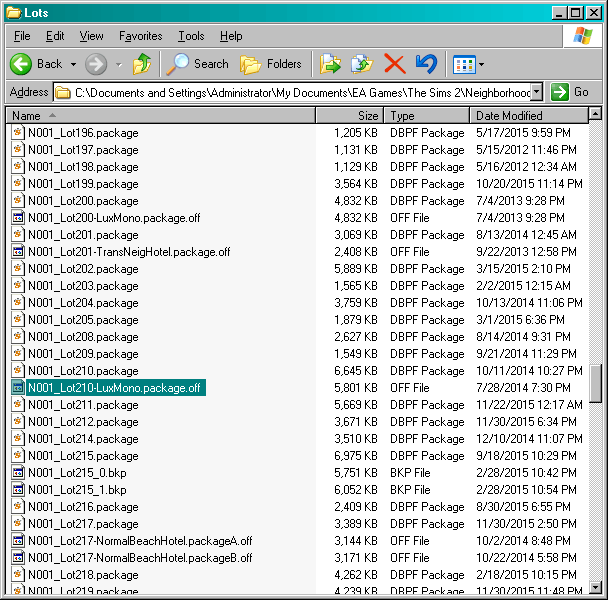
Task: Open the Favorites menu
Action: [141, 36]
